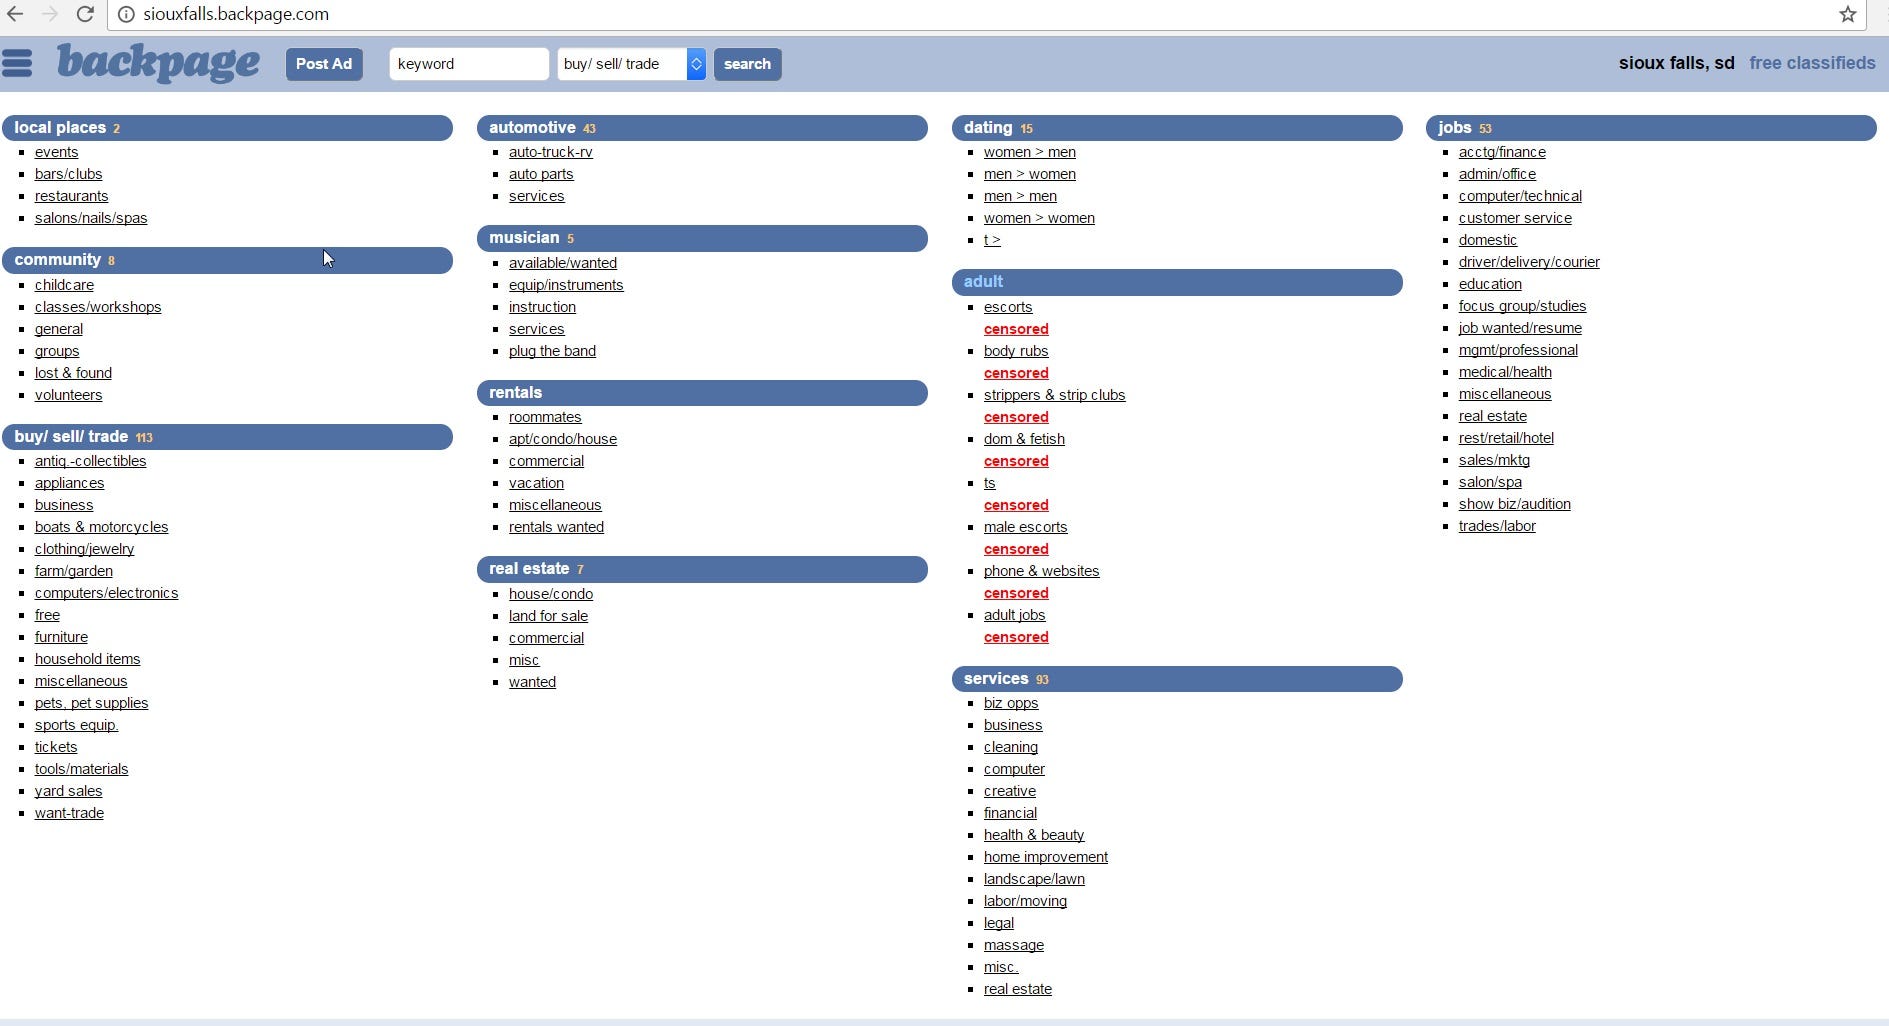Open the rentals section header

[702, 393]
